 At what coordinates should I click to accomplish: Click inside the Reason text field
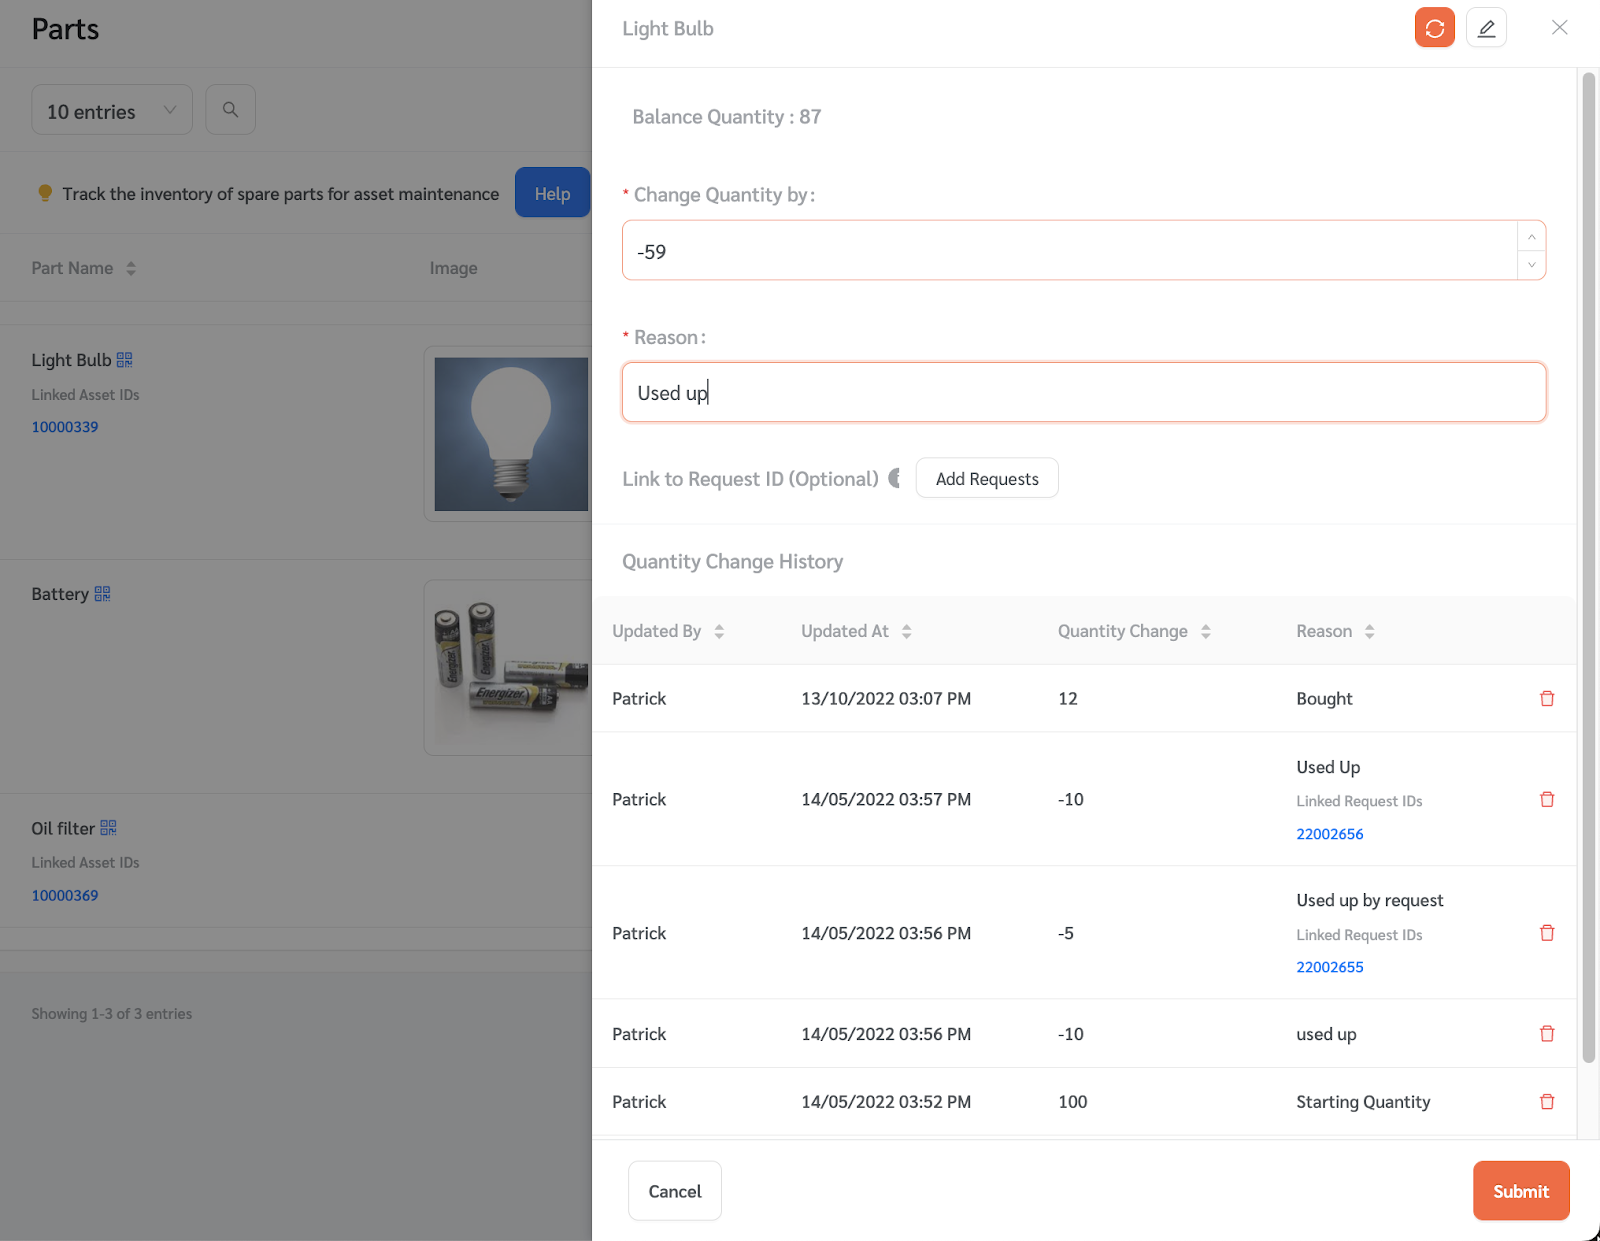1084,392
